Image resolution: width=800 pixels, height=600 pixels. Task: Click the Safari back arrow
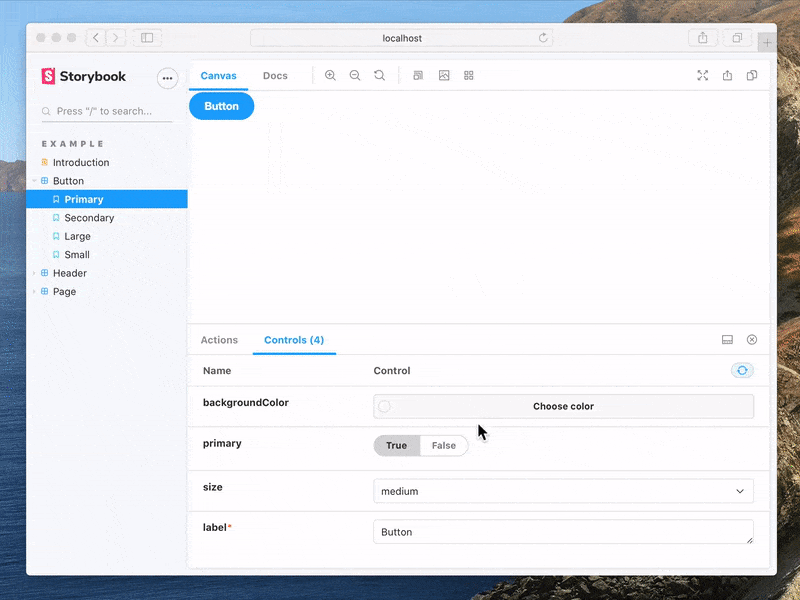[x=96, y=38]
